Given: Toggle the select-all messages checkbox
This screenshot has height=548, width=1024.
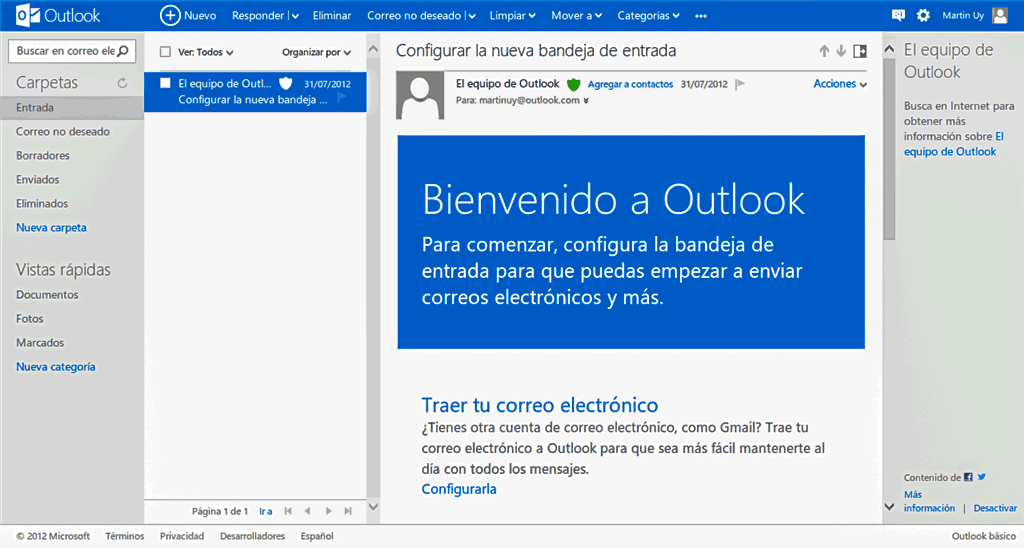Looking at the screenshot, I should 166,52.
